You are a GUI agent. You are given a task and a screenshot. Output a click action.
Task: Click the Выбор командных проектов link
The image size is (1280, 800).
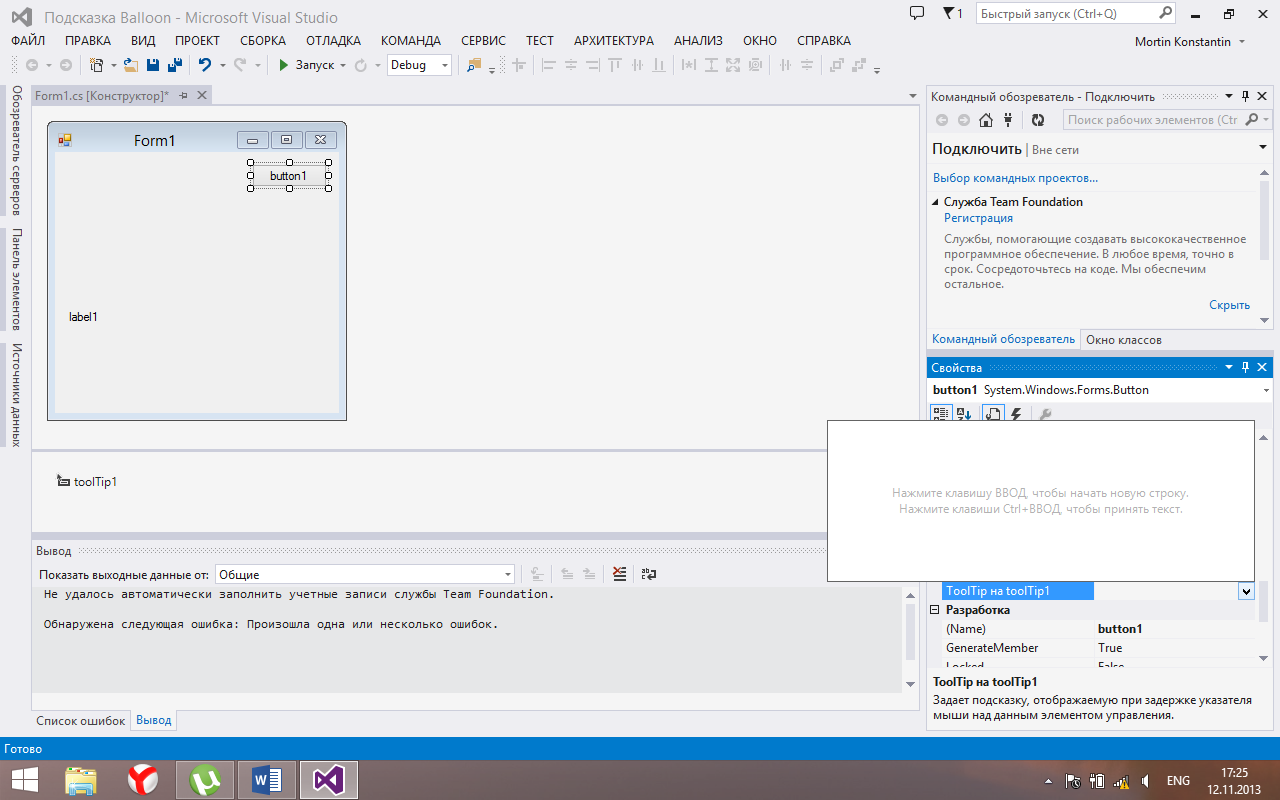tap(1015, 178)
